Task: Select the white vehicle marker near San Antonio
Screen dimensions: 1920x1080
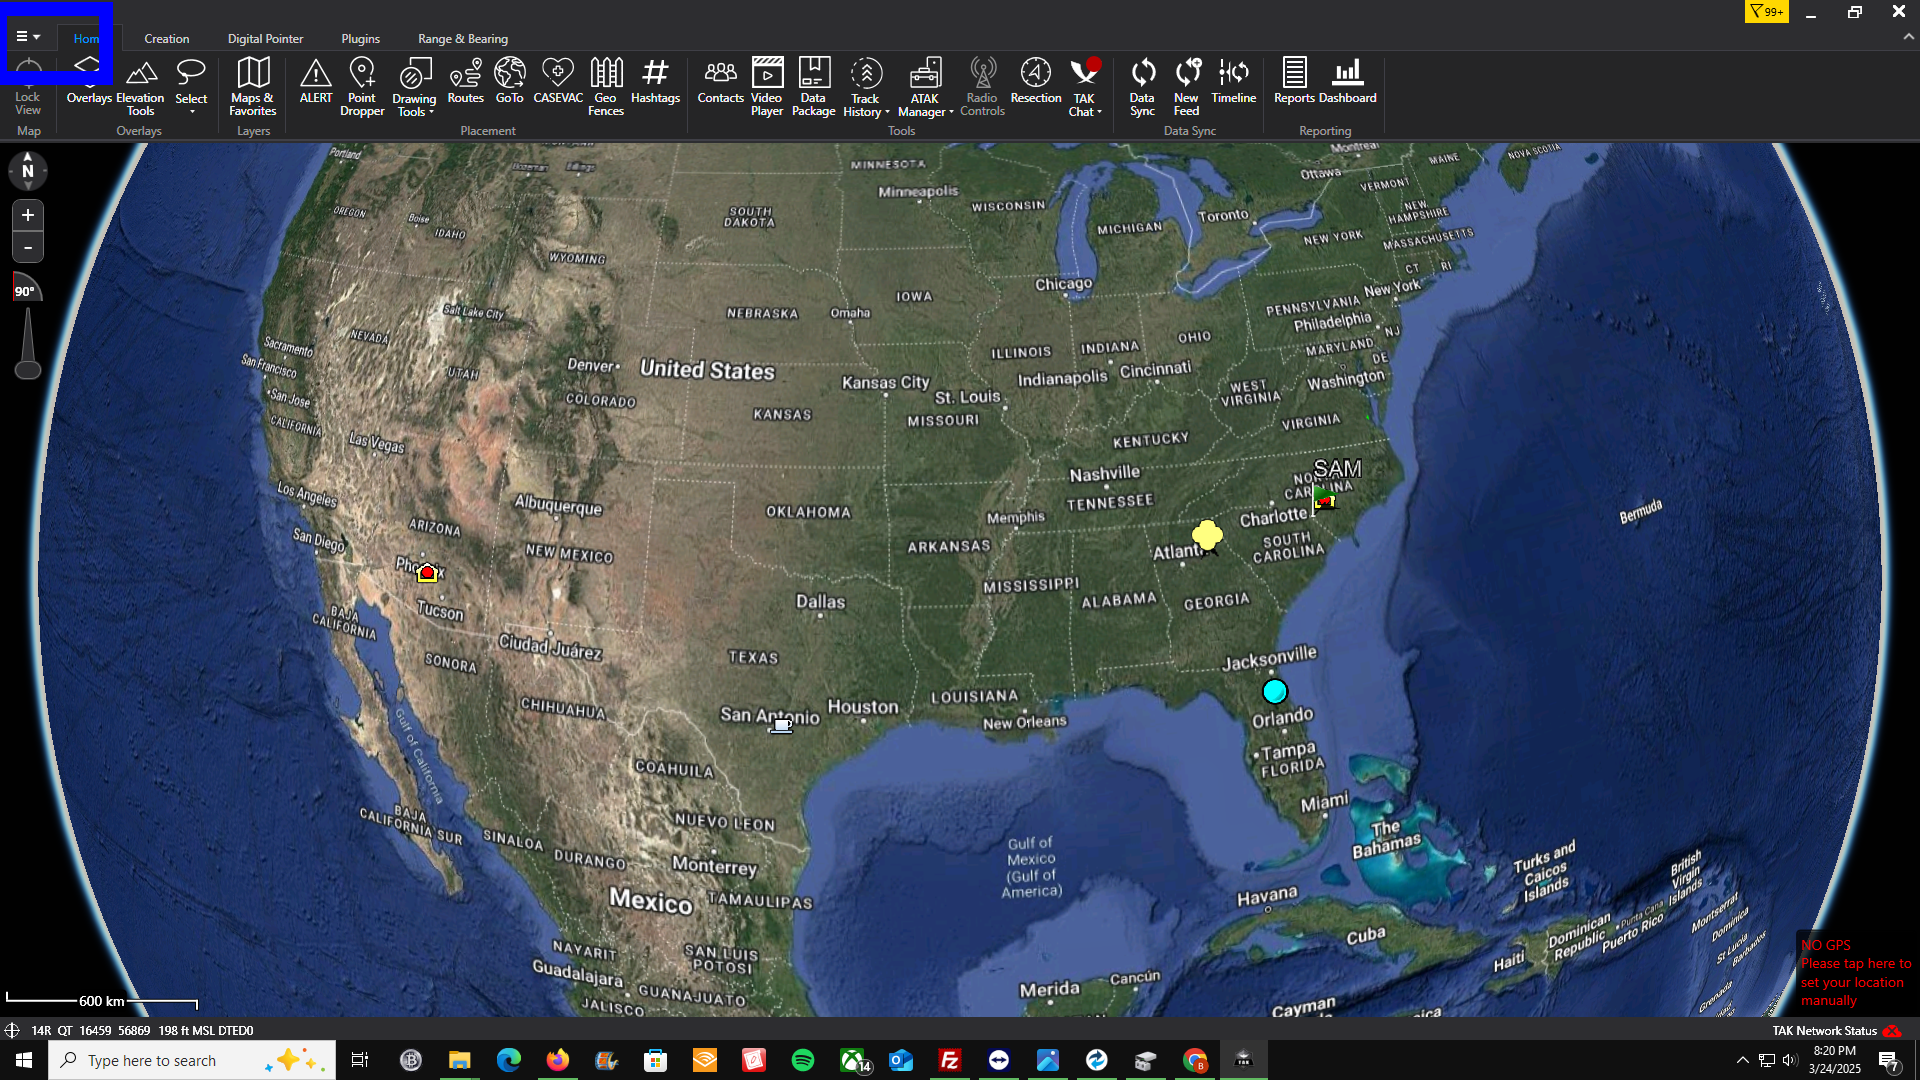Action: pos(781,726)
